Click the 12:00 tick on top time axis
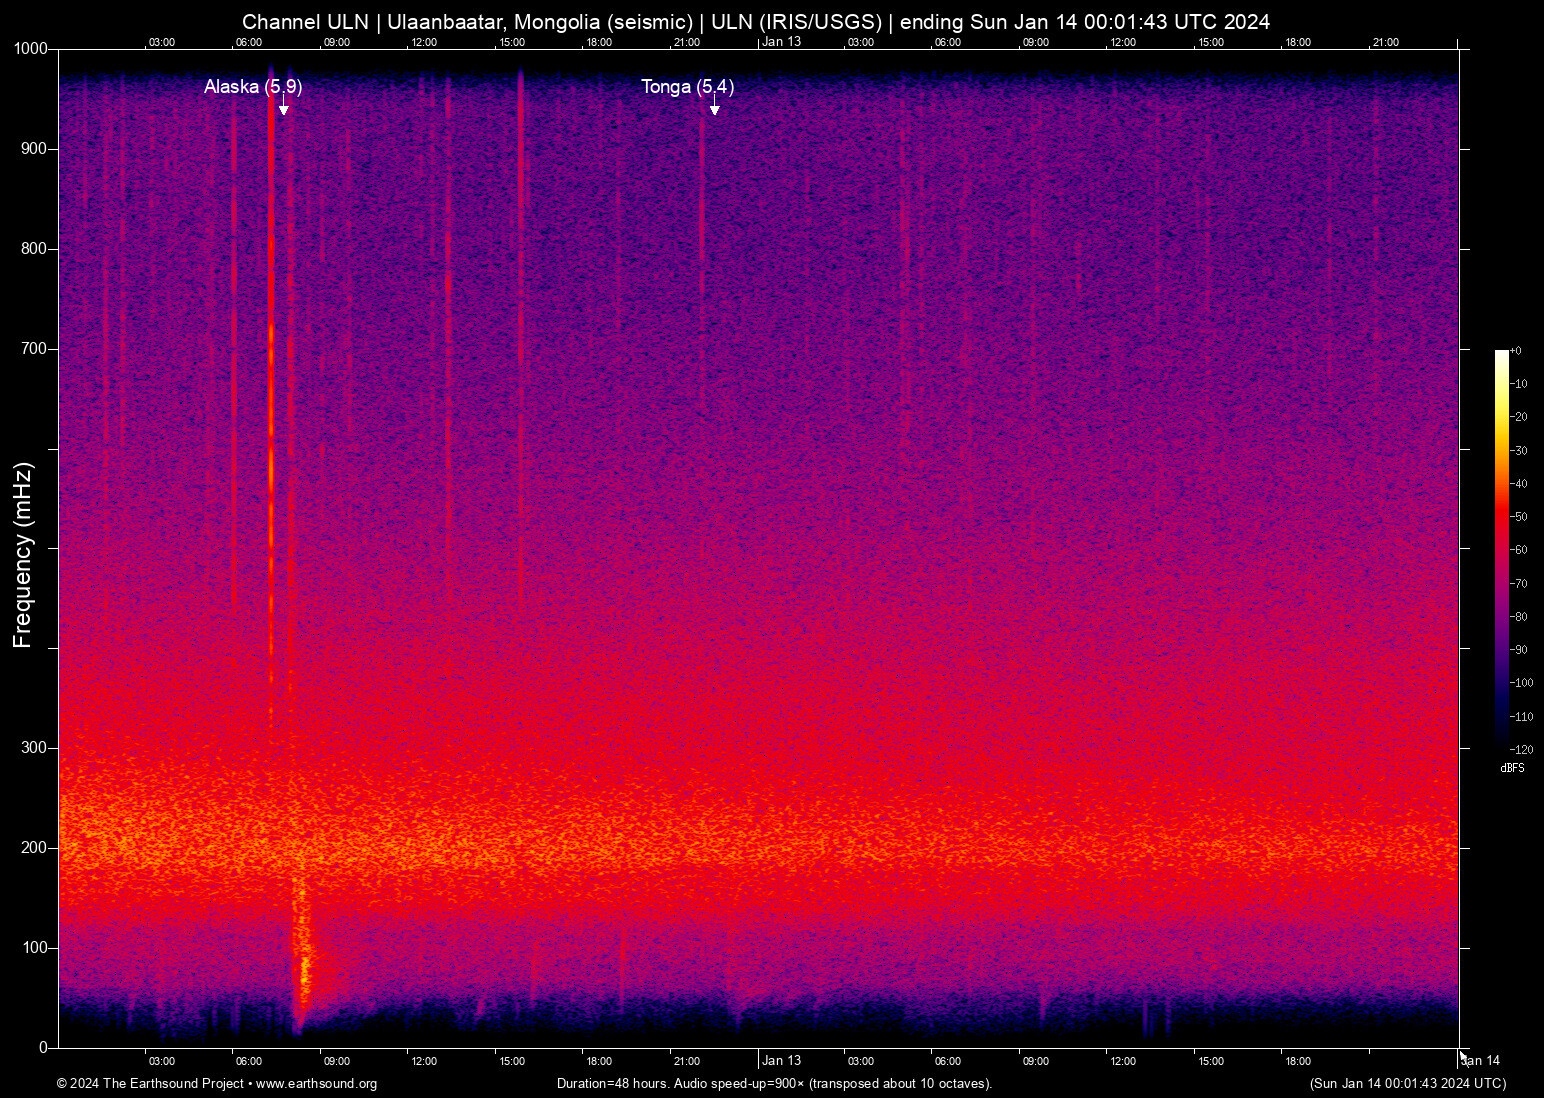Image resolution: width=1544 pixels, height=1098 pixels. 425,42
